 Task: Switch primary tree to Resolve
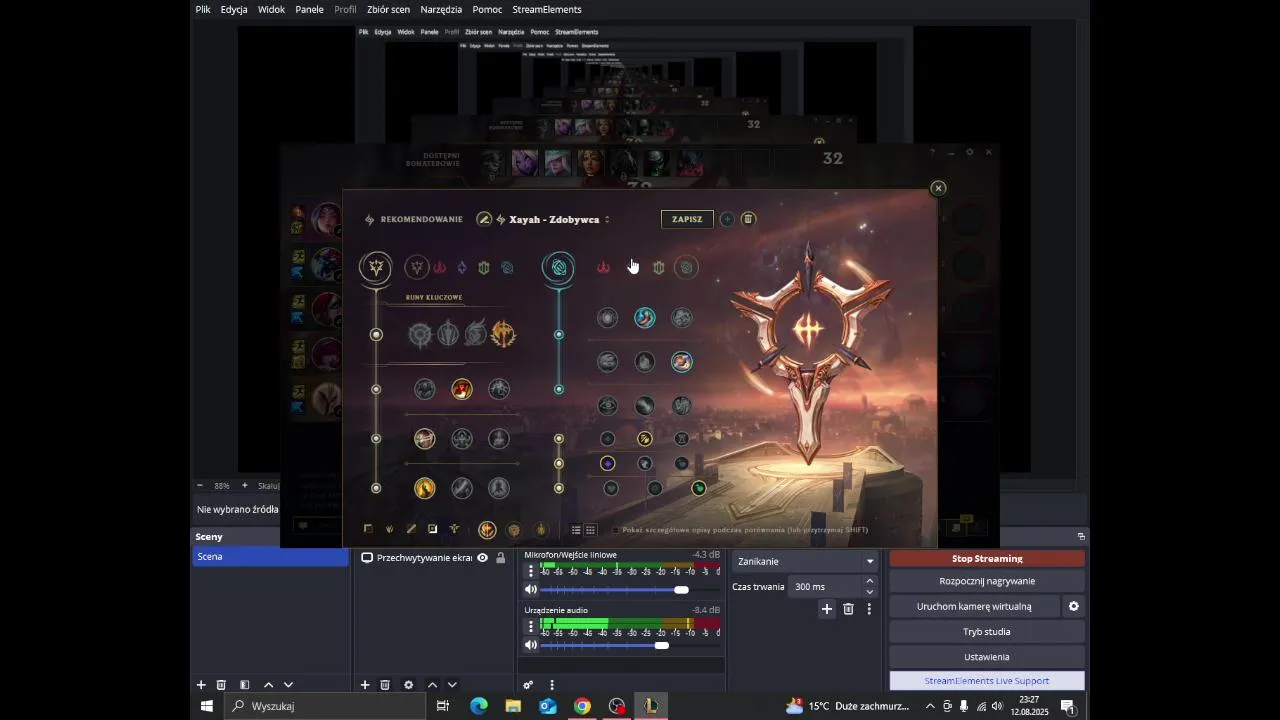pyautogui.click(x=484, y=267)
